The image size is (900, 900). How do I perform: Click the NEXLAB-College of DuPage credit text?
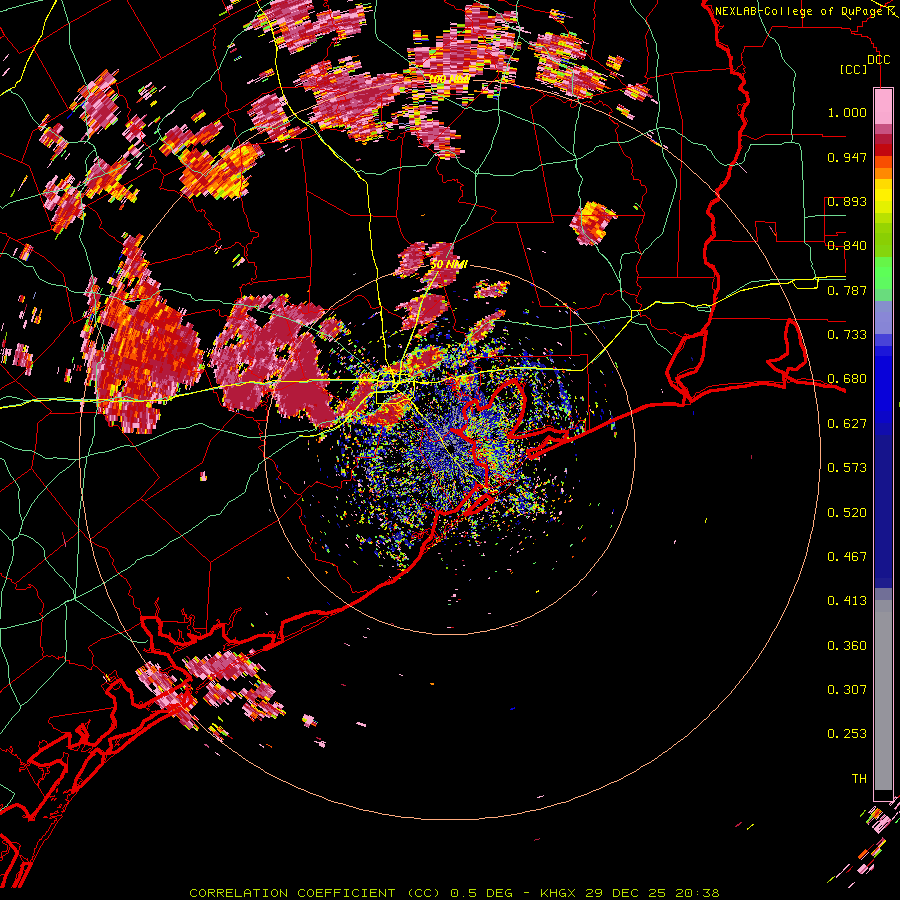coord(799,11)
